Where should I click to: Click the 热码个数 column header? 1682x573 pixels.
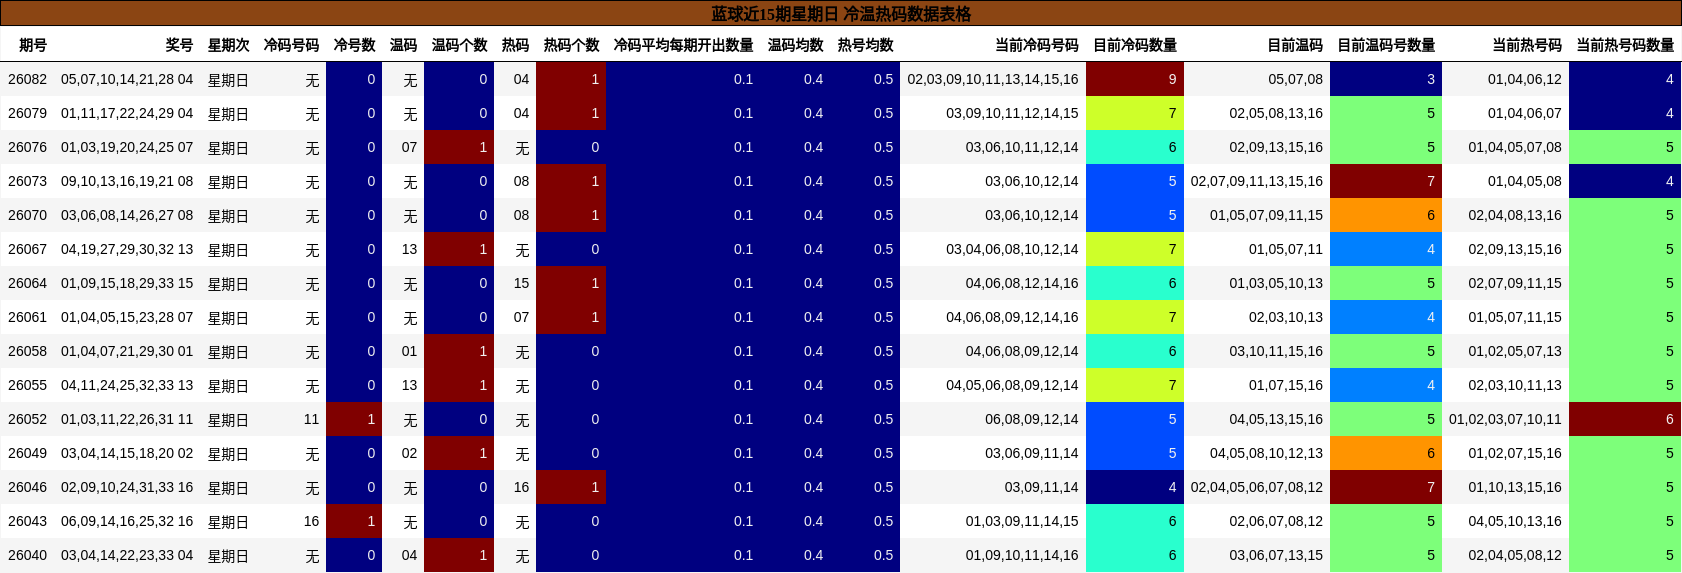(571, 45)
